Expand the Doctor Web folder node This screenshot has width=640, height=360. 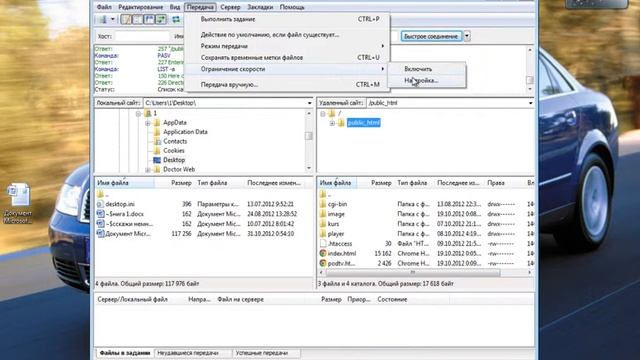148,169
